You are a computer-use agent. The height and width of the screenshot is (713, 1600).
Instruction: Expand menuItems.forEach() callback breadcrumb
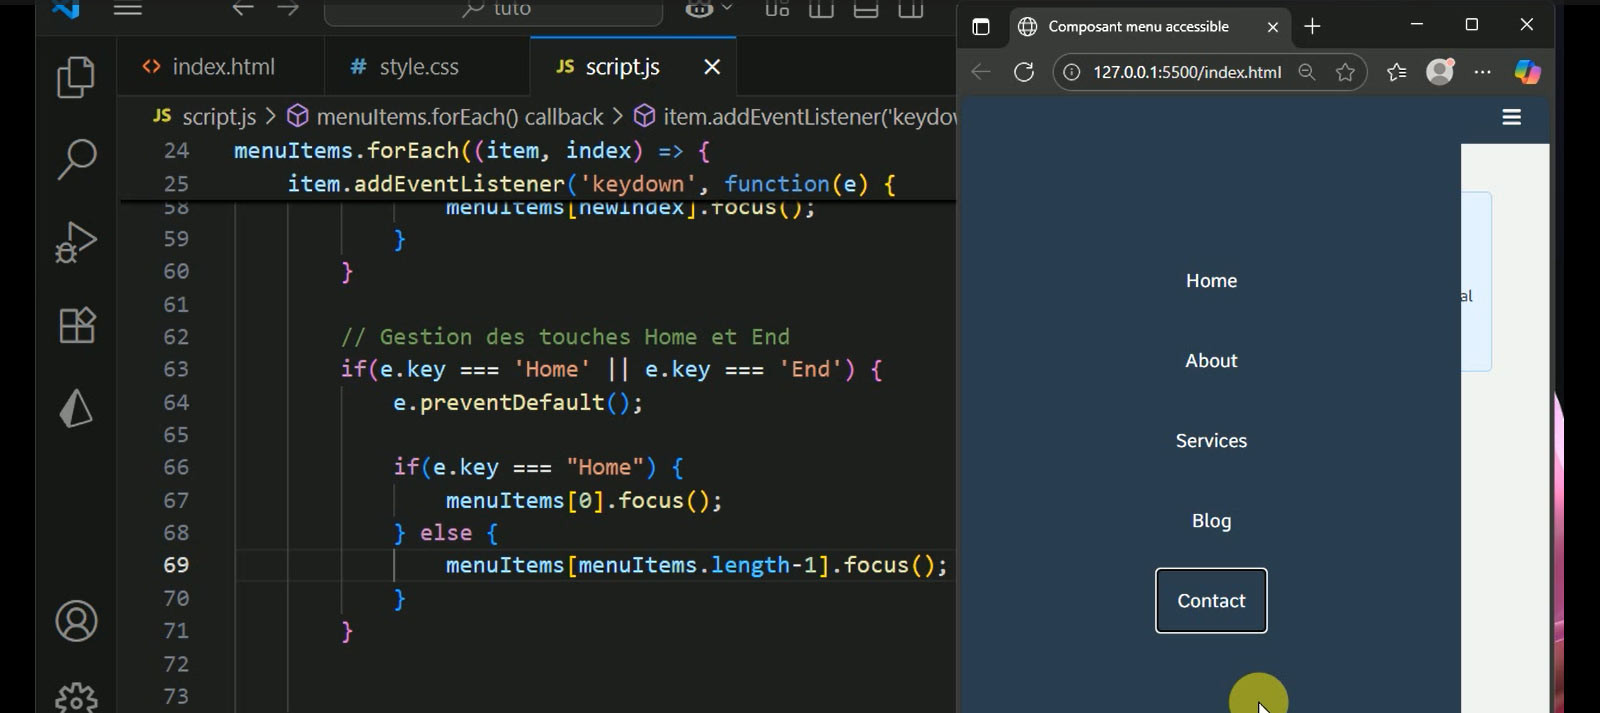459,117
